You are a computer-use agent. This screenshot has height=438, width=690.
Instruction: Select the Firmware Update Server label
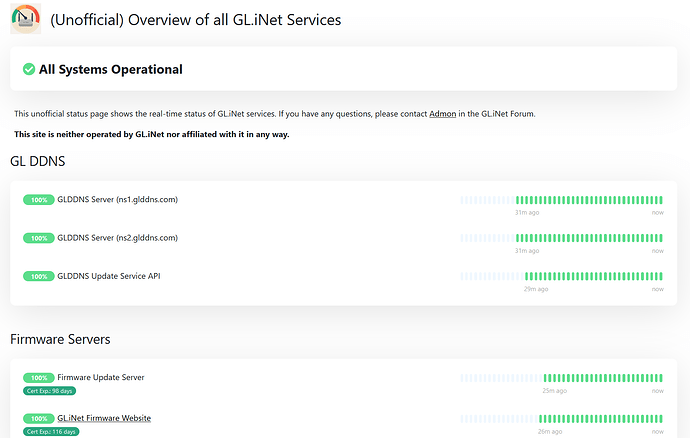(x=101, y=377)
